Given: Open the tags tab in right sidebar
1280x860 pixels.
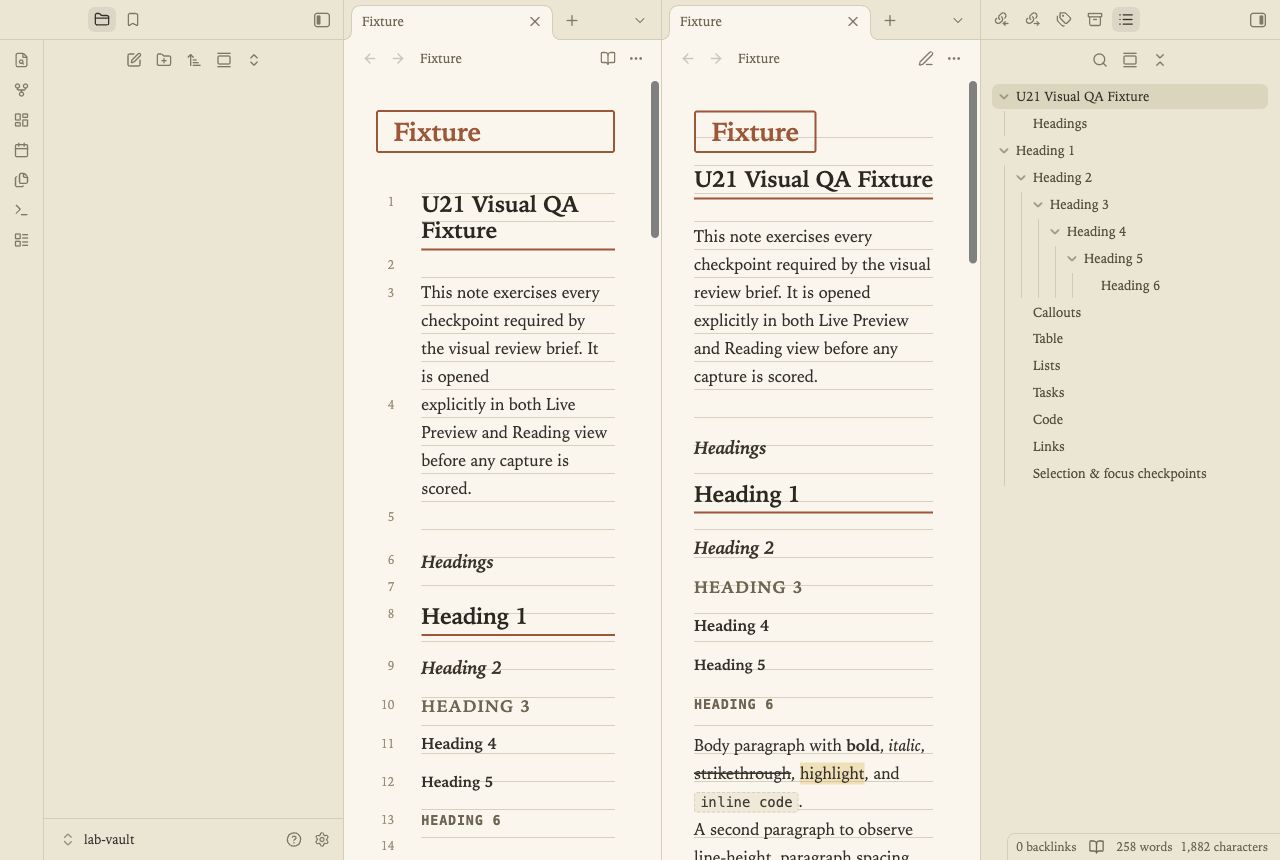Looking at the screenshot, I should (x=1064, y=20).
